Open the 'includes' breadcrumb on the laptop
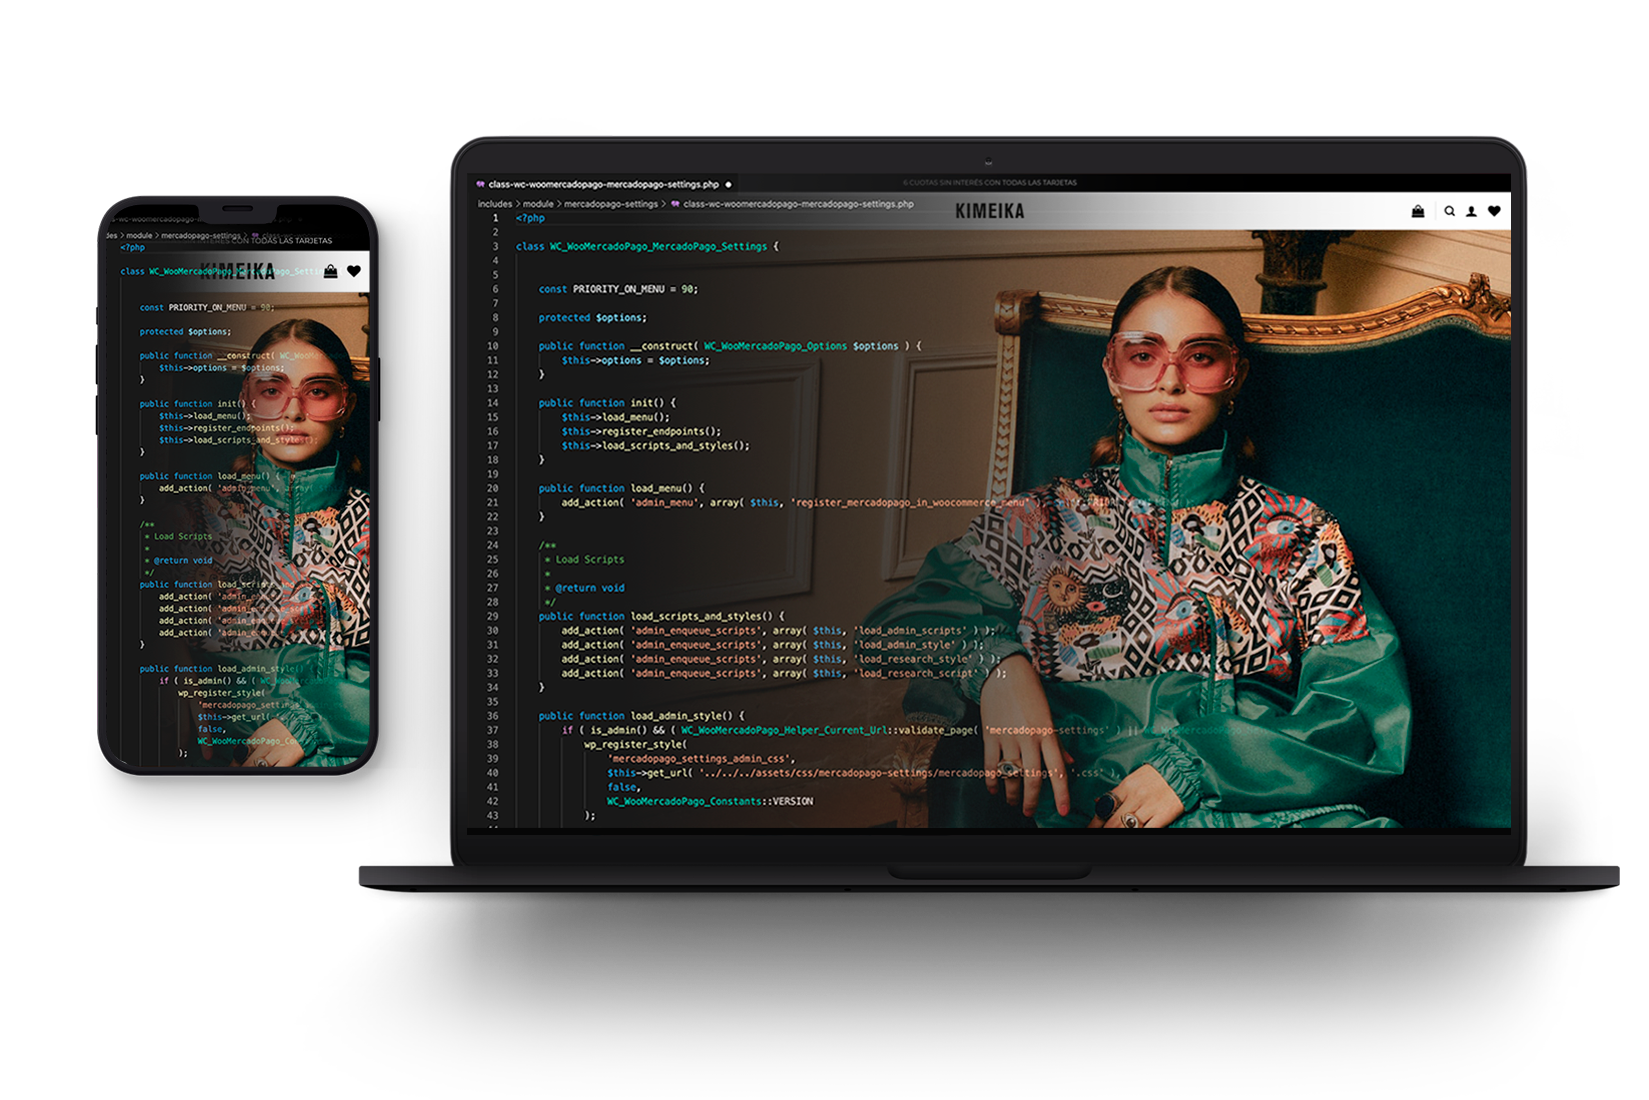The image size is (1649, 1100). pyautogui.click(x=495, y=204)
